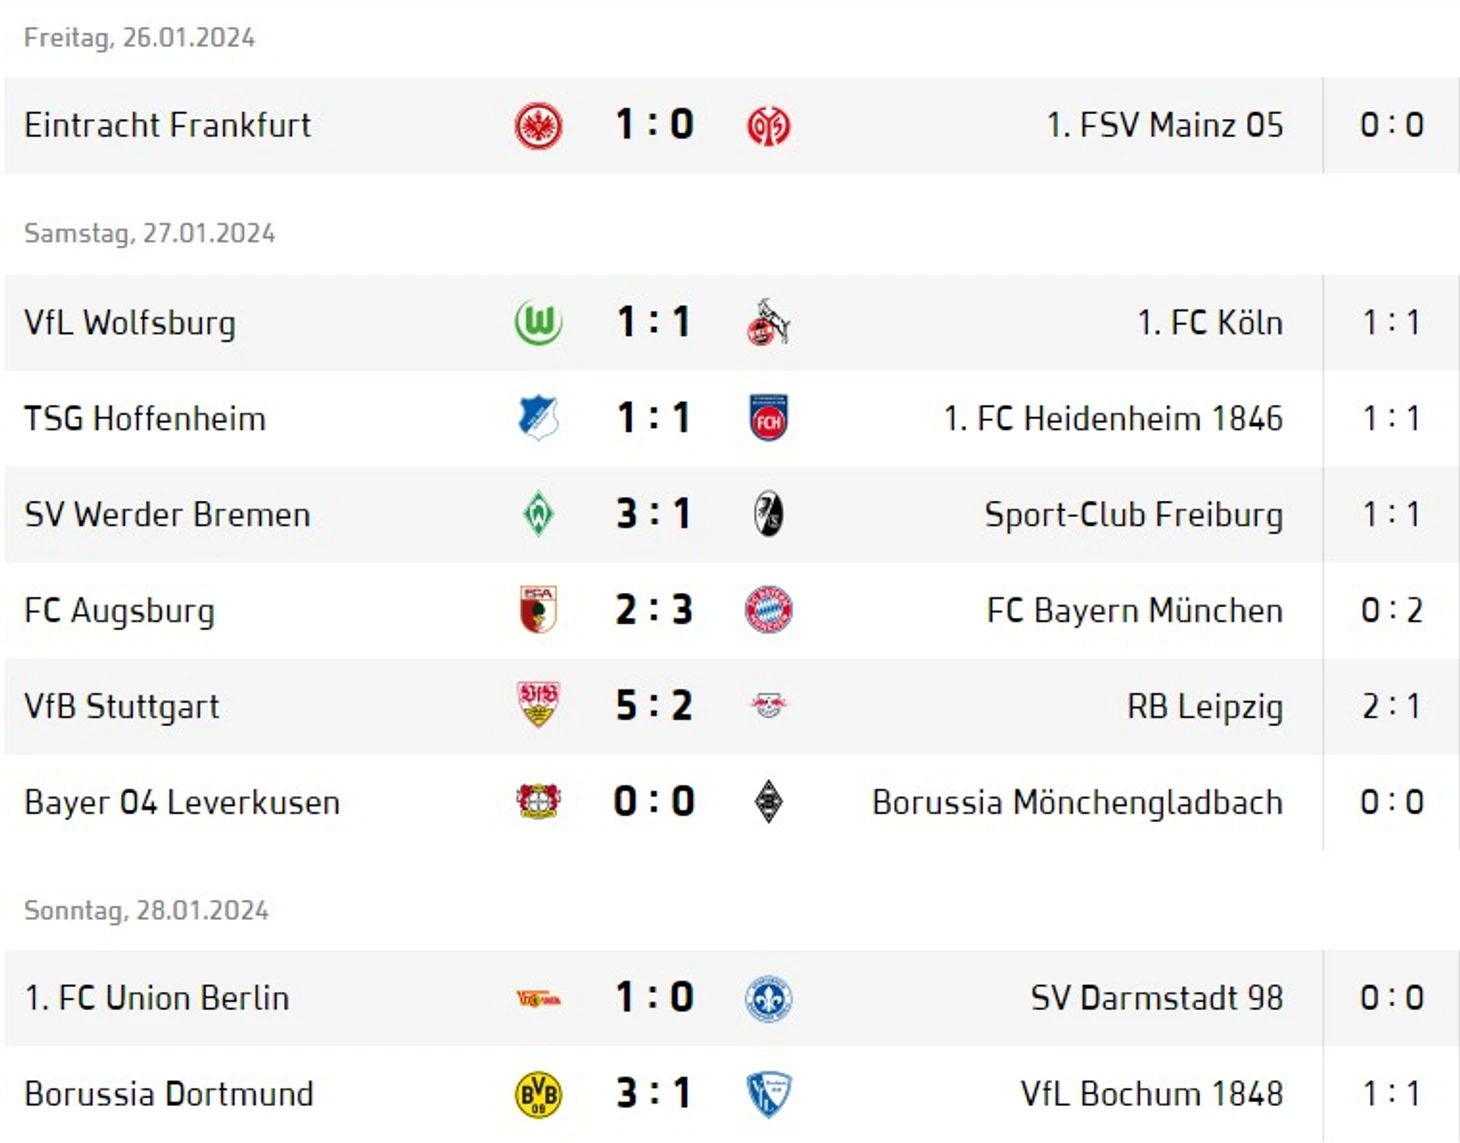Click the 1. FSV Mainz 05 logo
Image resolution: width=1460 pixels, height=1143 pixels.
[769, 126]
